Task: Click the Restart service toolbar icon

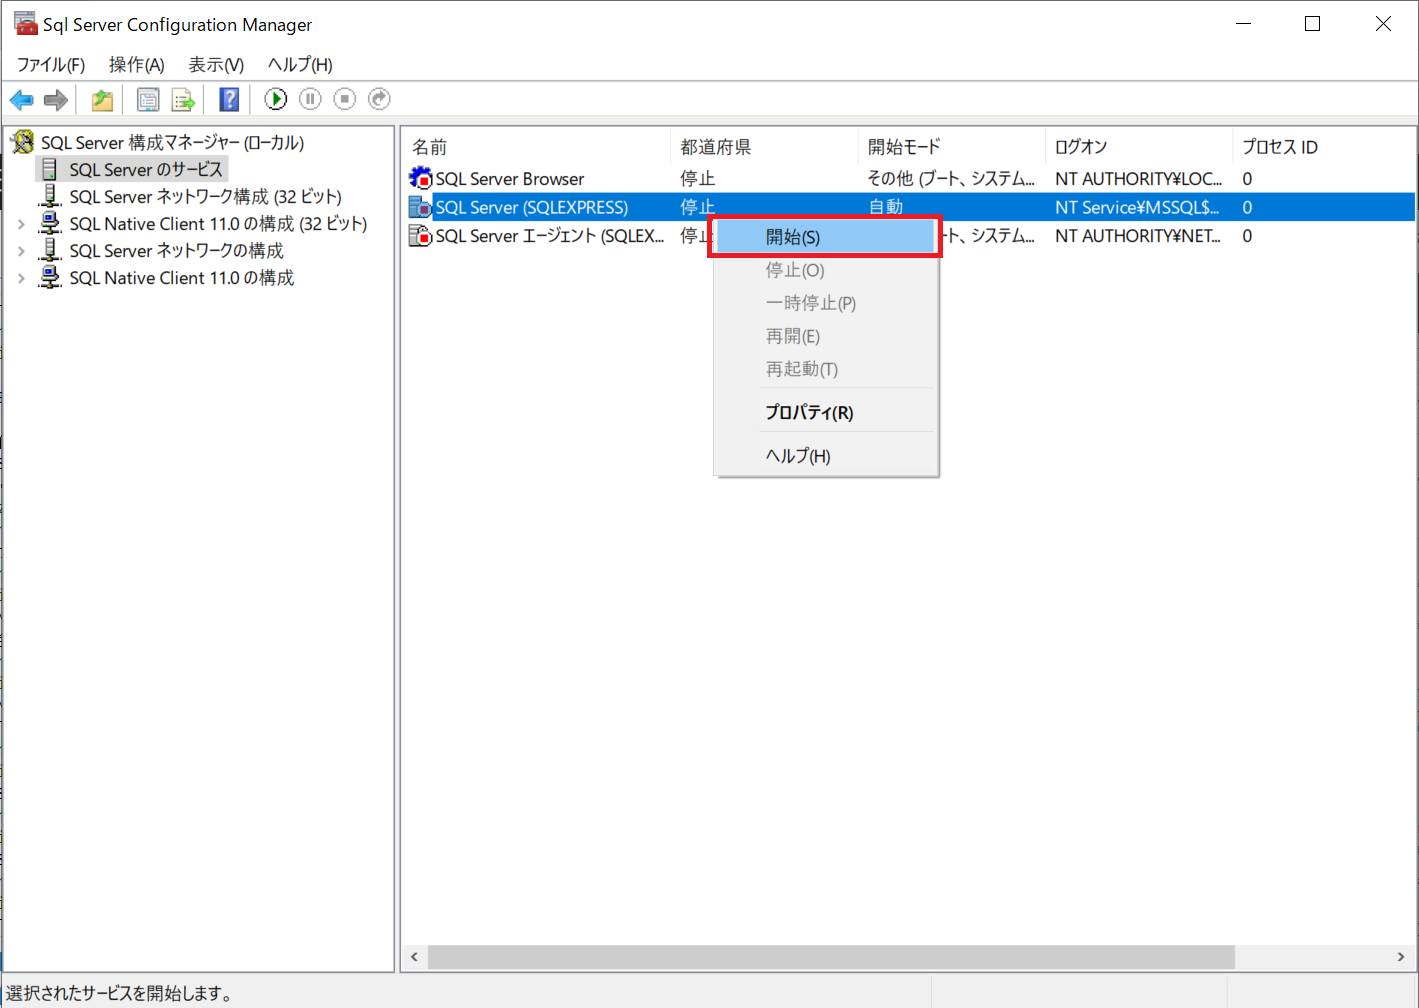Action: [x=379, y=99]
